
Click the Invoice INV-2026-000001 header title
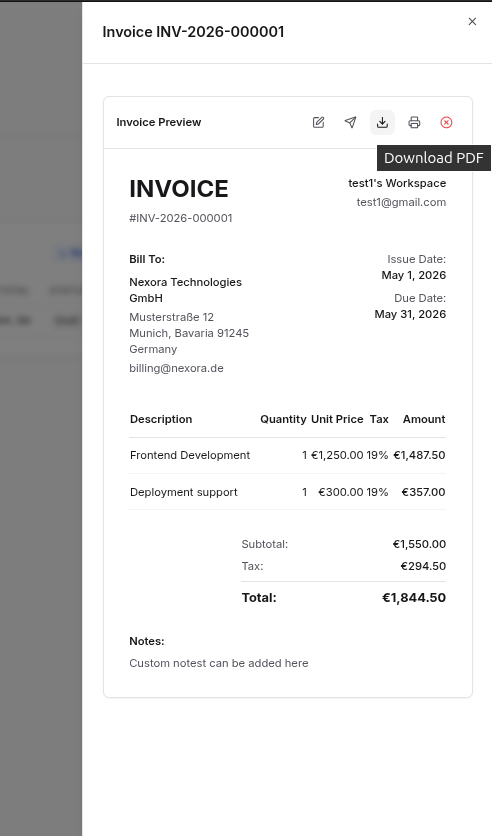193,32
